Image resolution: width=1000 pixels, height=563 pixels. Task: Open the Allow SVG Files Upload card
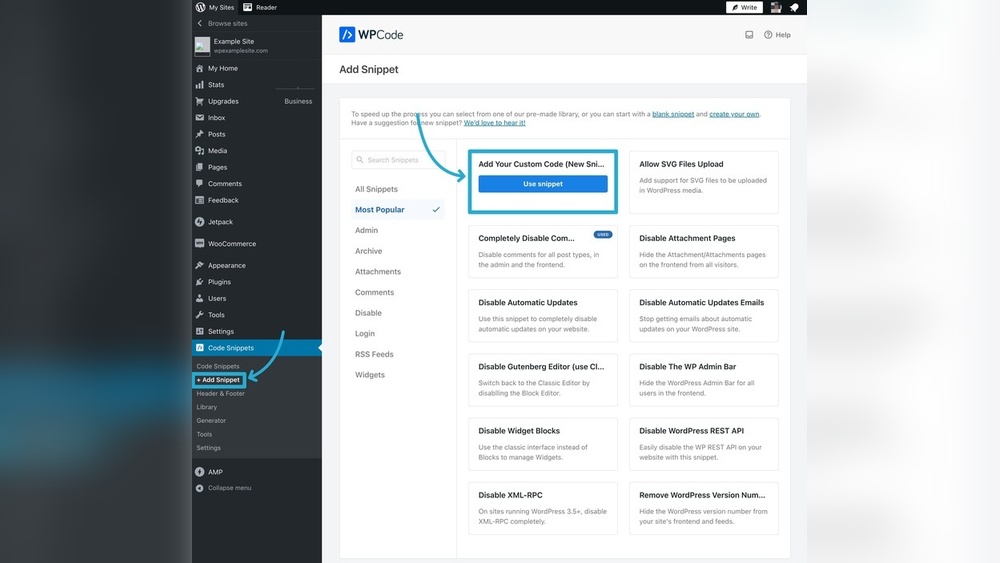pyautogui.click(x=703, y=182)
